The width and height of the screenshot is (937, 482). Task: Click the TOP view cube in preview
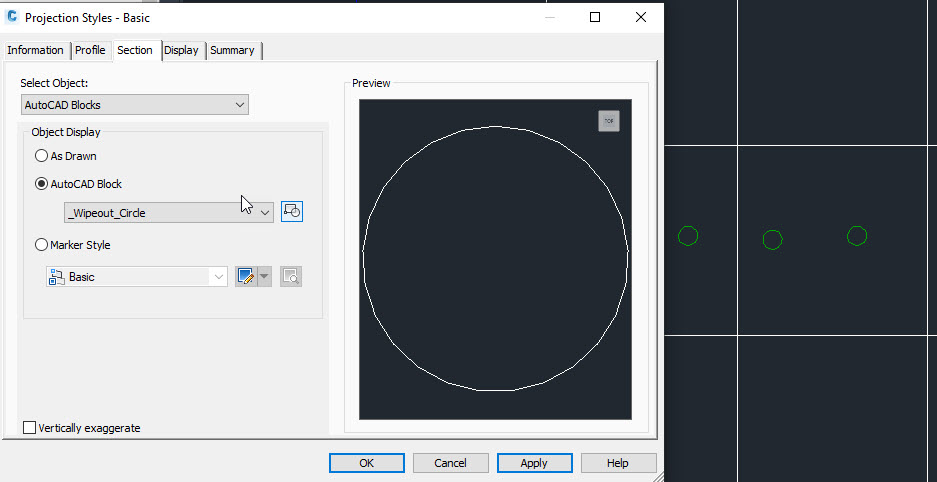click(609, 121)
